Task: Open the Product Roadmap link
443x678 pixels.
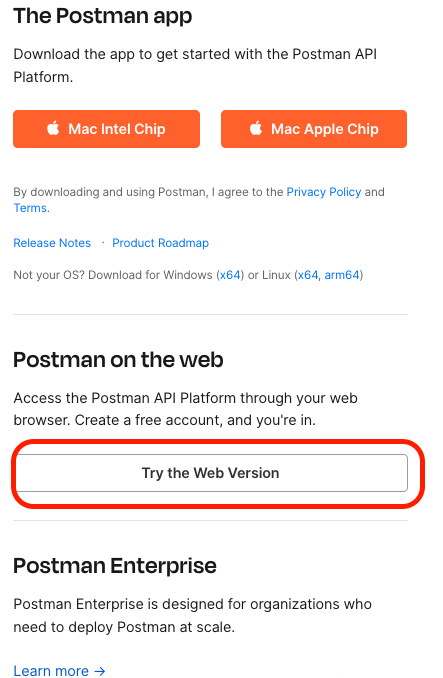Action: point(160,243)
